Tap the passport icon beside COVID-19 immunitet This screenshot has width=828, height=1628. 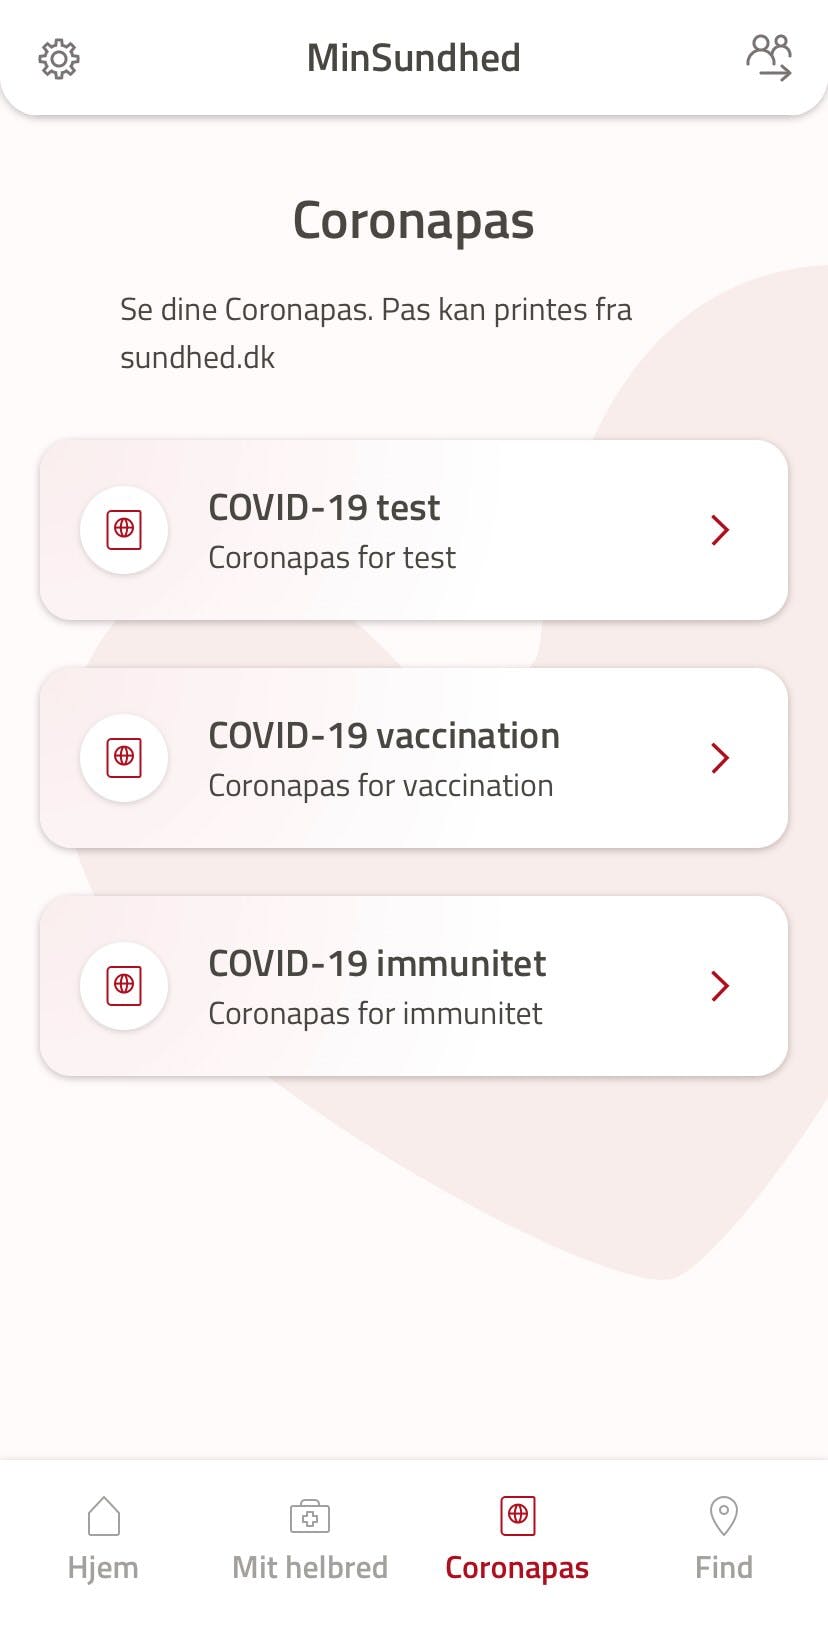pos(124,986)
